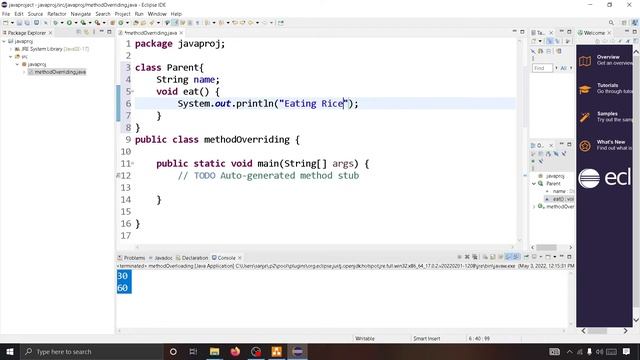
Task: Click Remove All Terminated Launches icon in Console
Action: [475, 257]
